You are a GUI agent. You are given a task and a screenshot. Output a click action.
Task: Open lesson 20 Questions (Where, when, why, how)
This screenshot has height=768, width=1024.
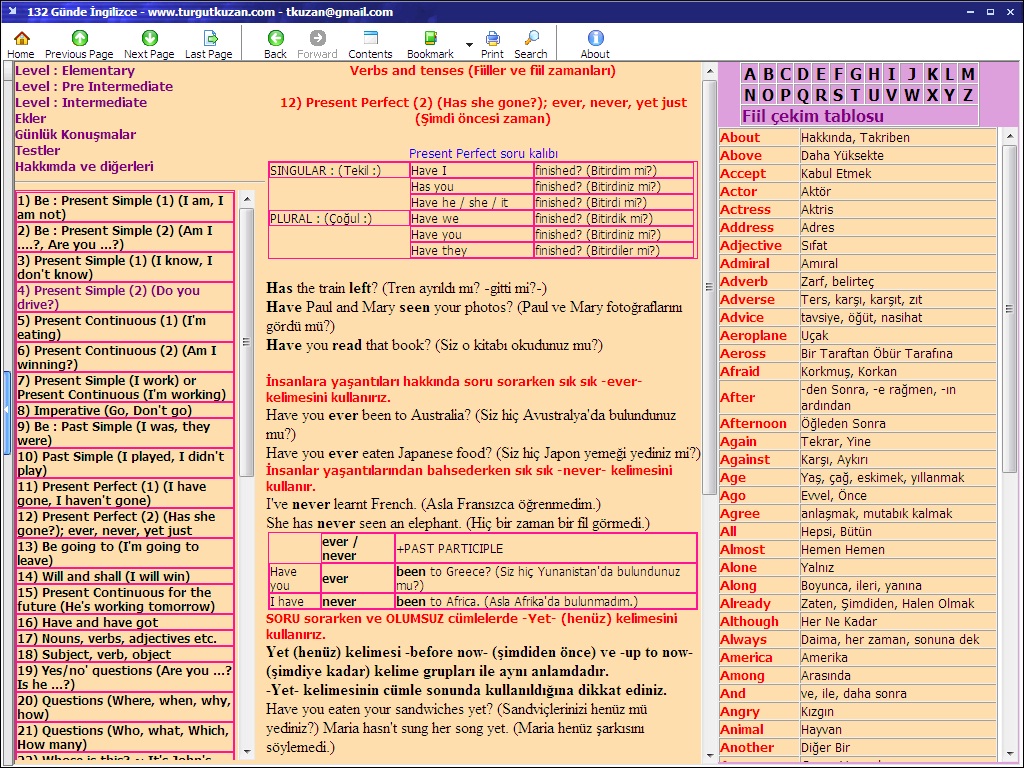coord(125,707)
